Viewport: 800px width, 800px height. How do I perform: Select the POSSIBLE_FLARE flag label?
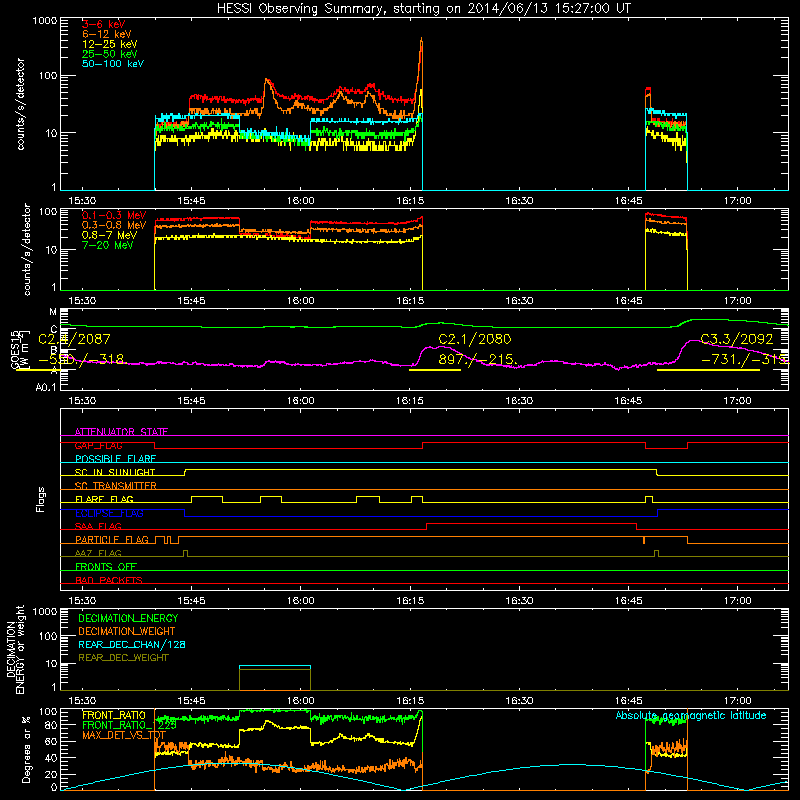point(115,459)
